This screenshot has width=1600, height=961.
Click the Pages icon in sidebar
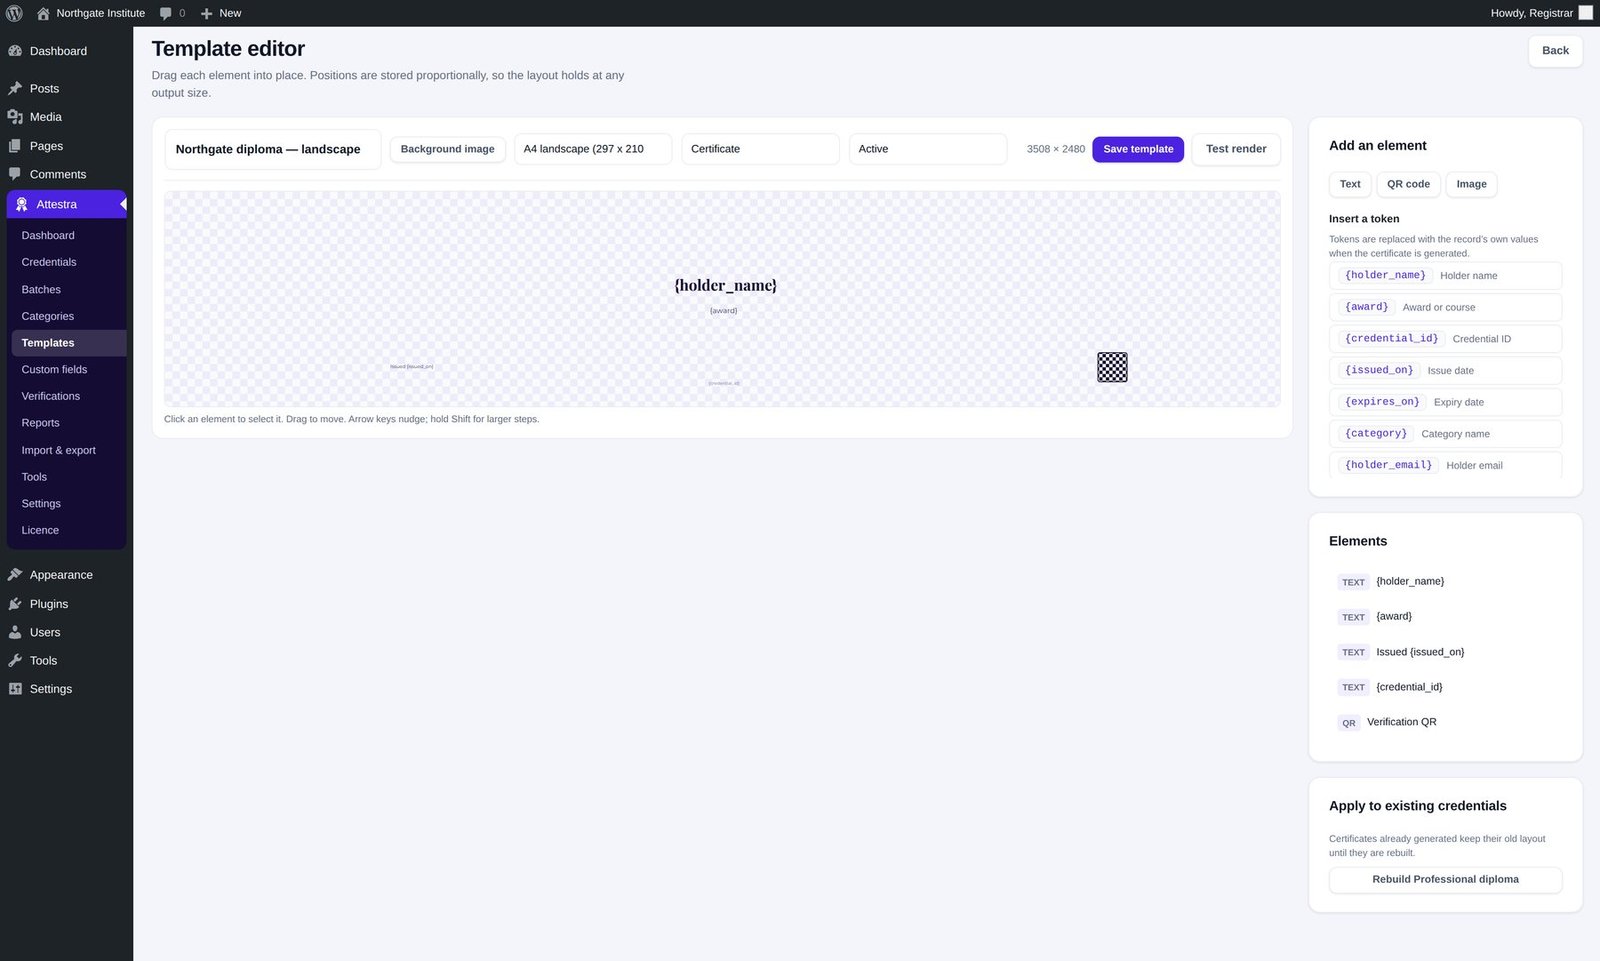coord(15,146)
